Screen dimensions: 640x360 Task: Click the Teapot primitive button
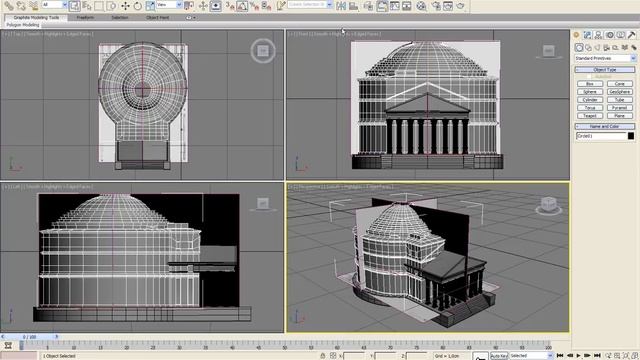tap(590, 116)
